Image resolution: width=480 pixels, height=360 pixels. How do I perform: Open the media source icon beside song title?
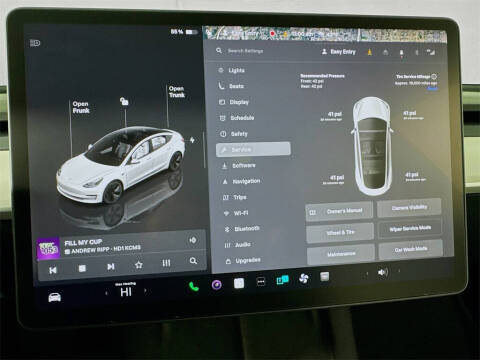click(193, 240)
